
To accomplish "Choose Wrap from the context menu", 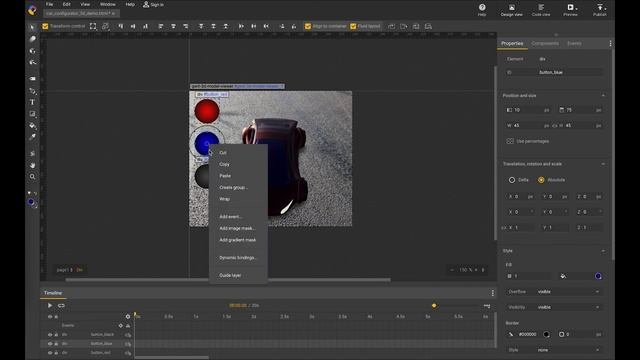I will click(224, 199).
